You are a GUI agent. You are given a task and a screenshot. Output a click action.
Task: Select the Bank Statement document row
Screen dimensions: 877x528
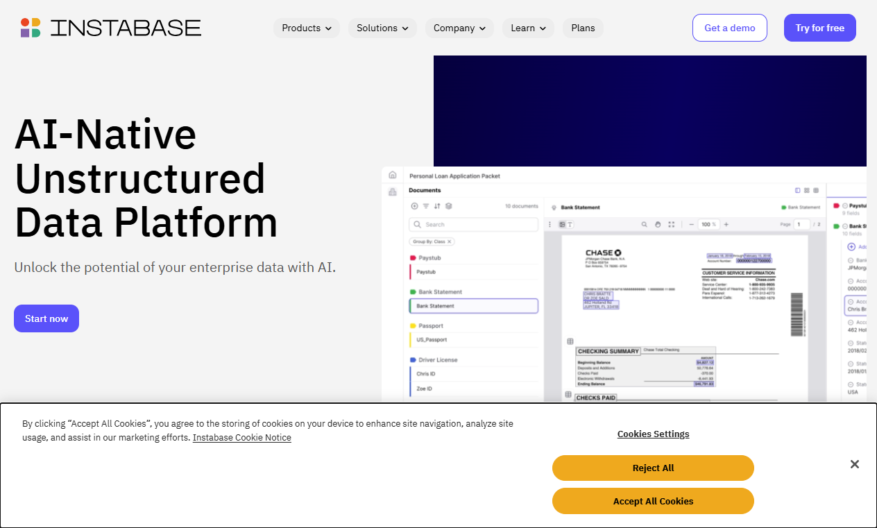click(x=474, y=306)
